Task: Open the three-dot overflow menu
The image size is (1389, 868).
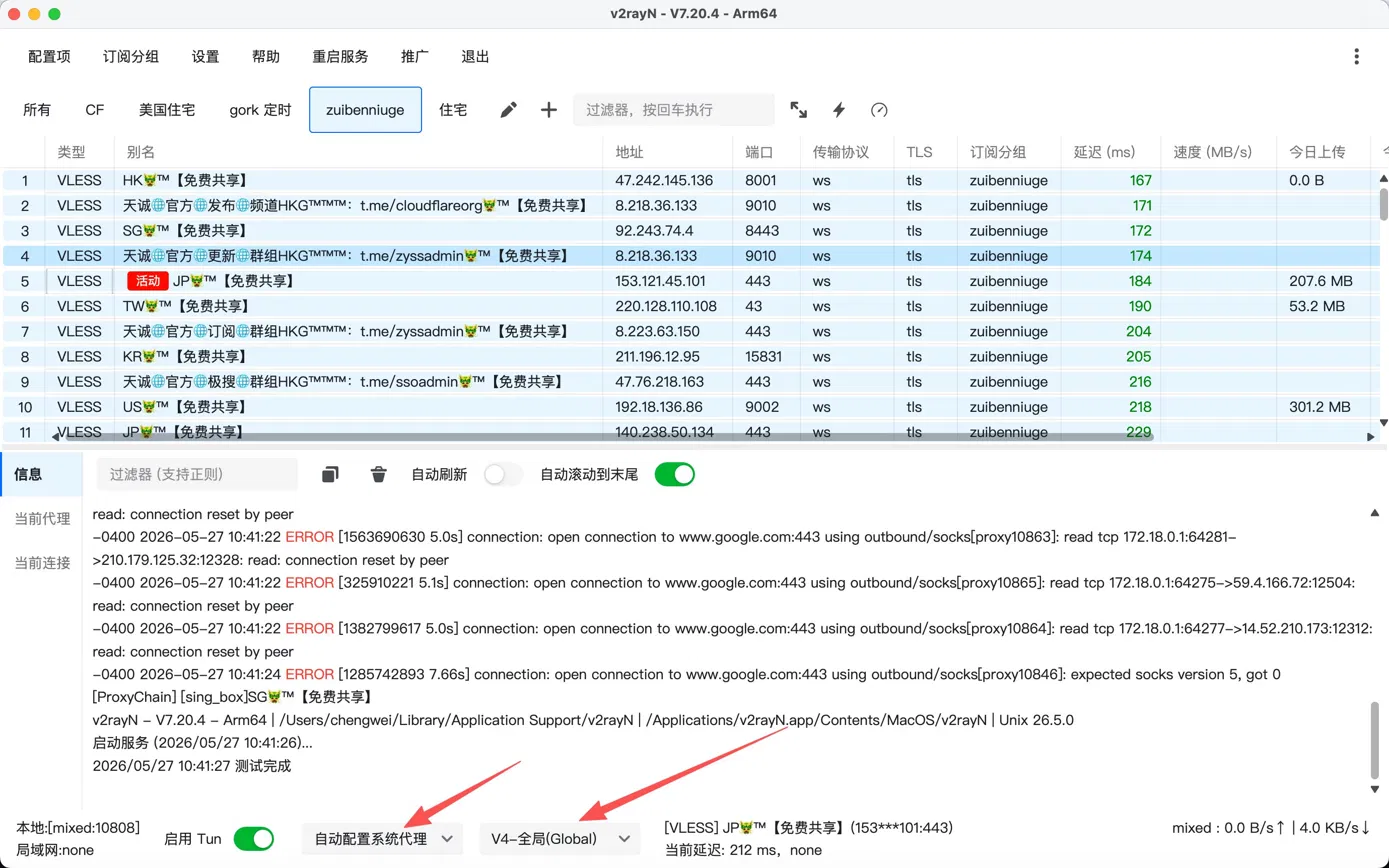Action: (x=1356, y=57)
